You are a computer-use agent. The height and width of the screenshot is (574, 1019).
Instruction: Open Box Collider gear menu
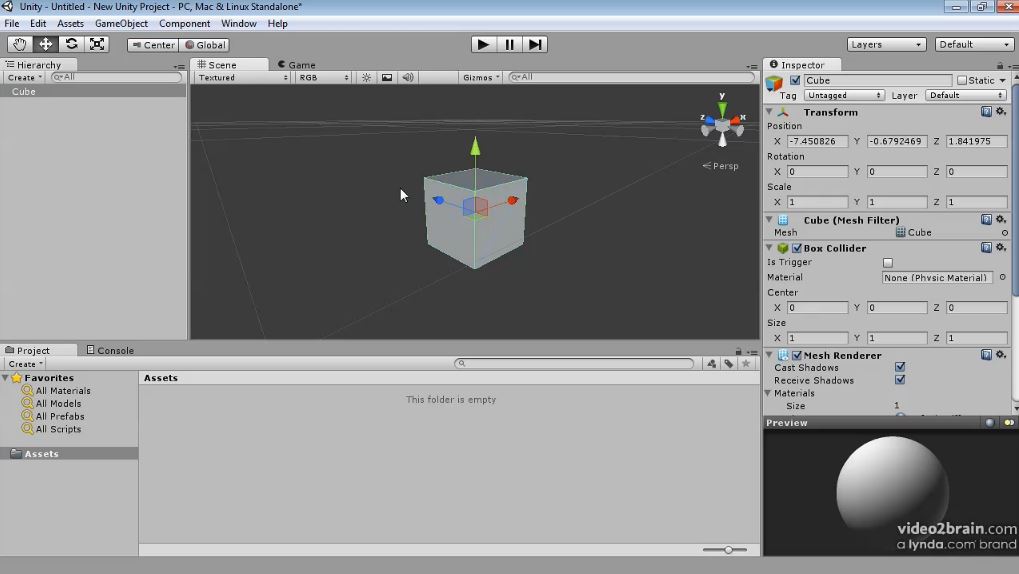[1001, 248]
